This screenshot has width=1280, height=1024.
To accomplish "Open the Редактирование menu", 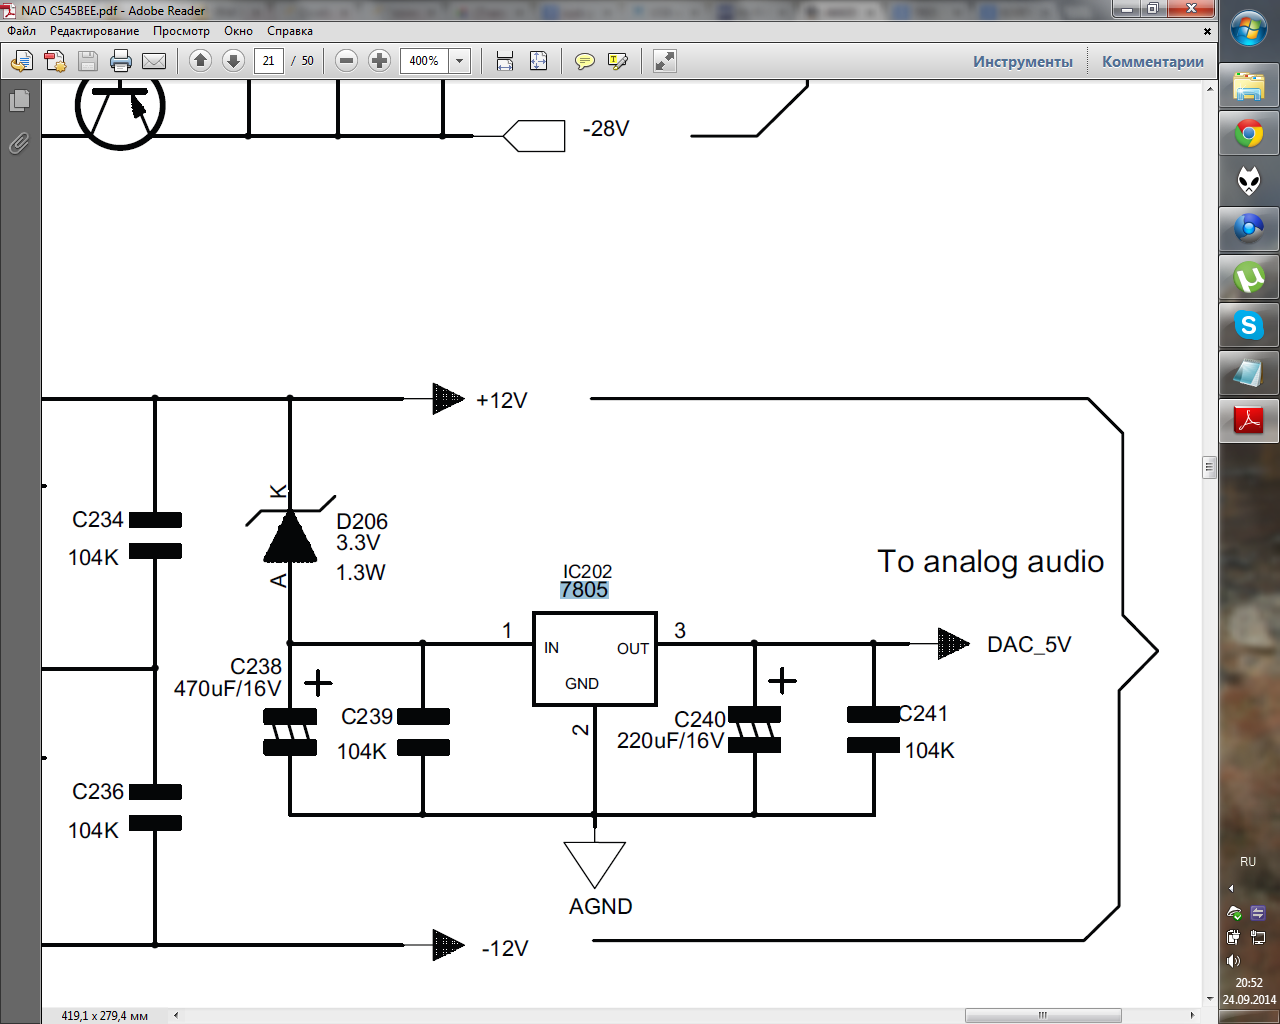I will tap(94, 31).
